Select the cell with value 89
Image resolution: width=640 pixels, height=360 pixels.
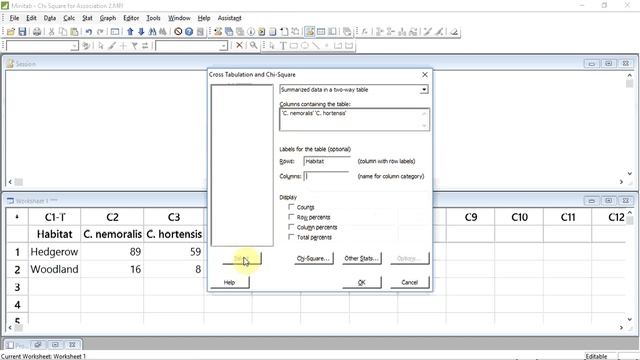(x=112, y=252)
